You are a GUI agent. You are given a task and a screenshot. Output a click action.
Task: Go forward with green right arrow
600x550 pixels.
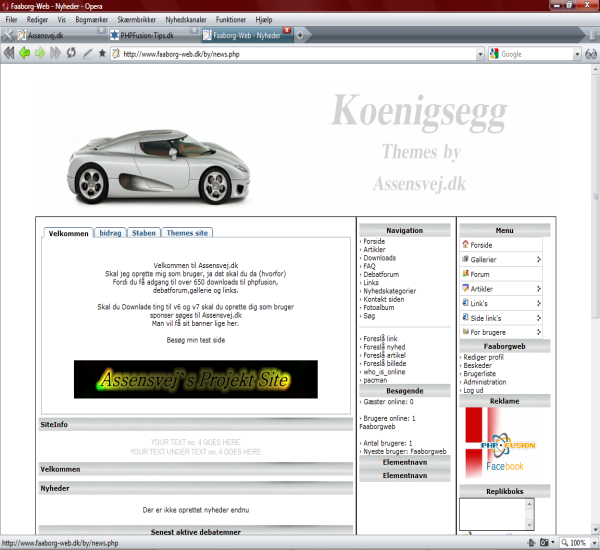point(40,53)
